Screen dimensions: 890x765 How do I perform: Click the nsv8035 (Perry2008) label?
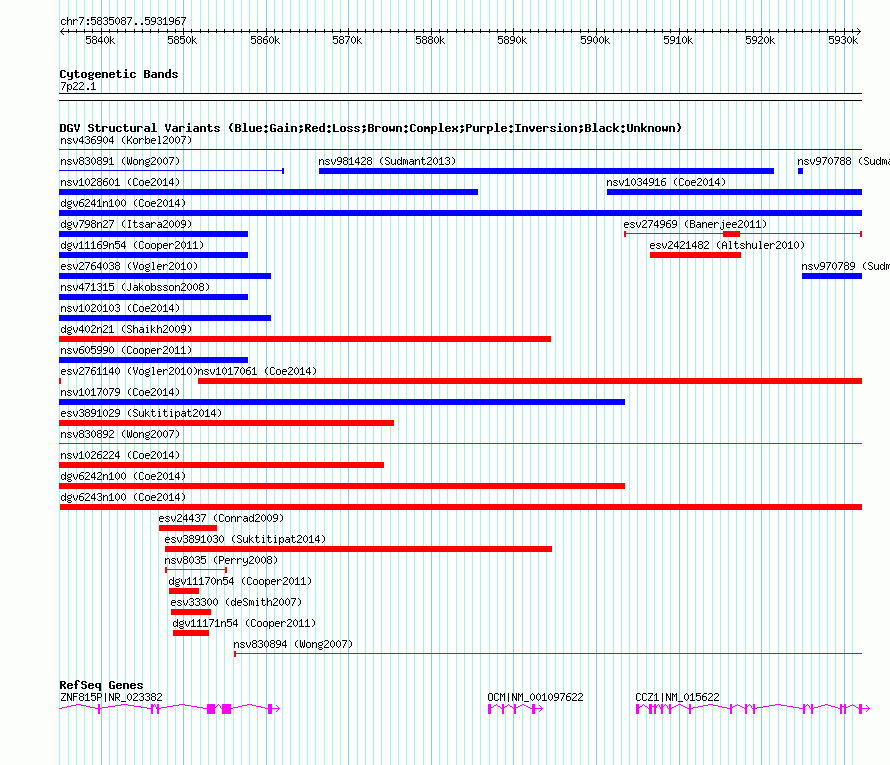(x=221, y=560)
